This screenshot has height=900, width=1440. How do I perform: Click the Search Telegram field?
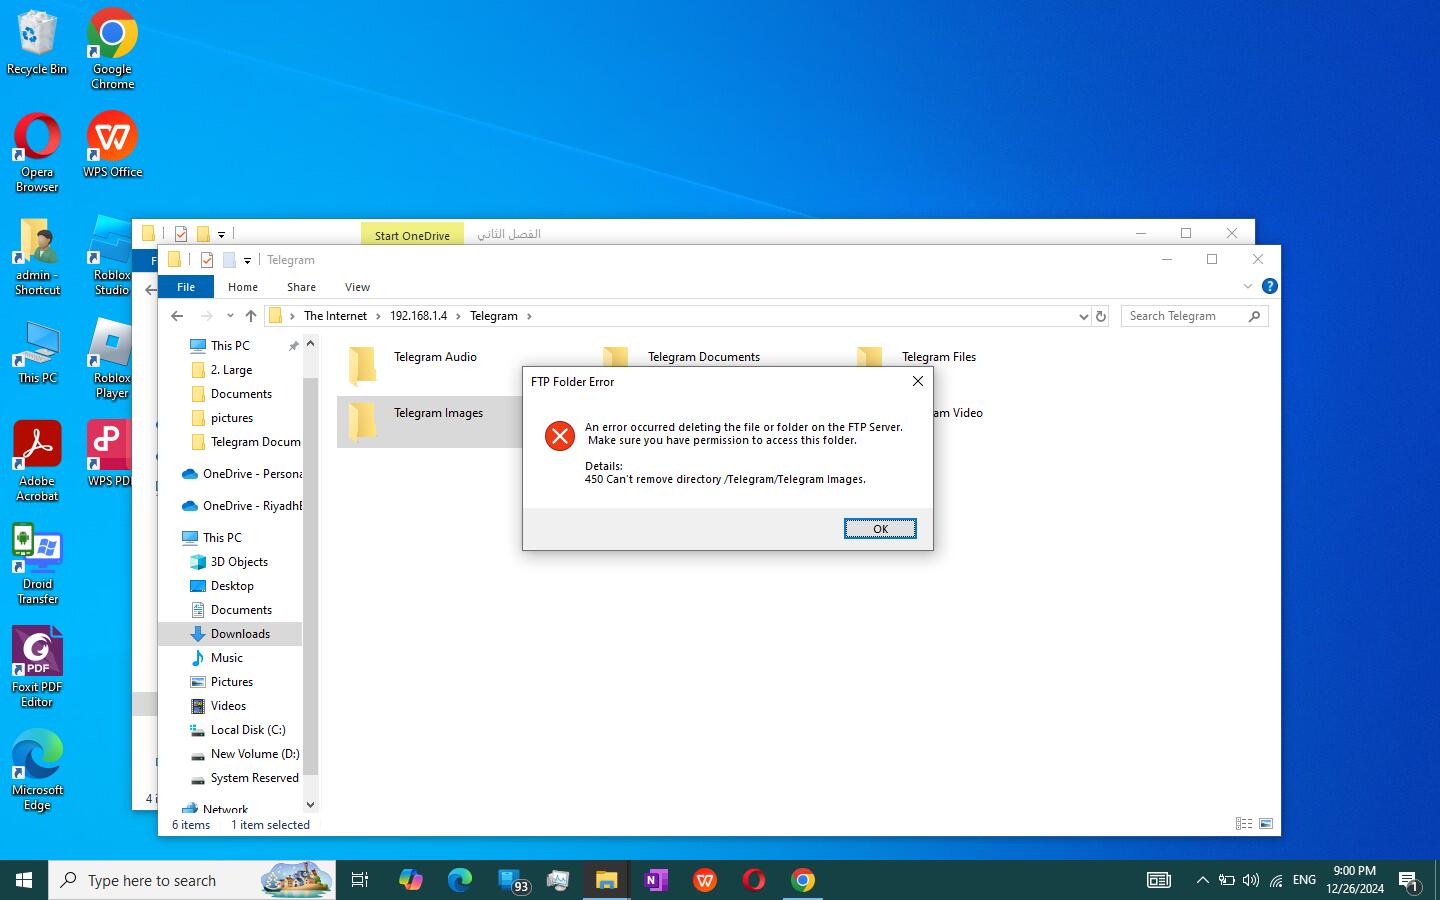(1185, 316)
